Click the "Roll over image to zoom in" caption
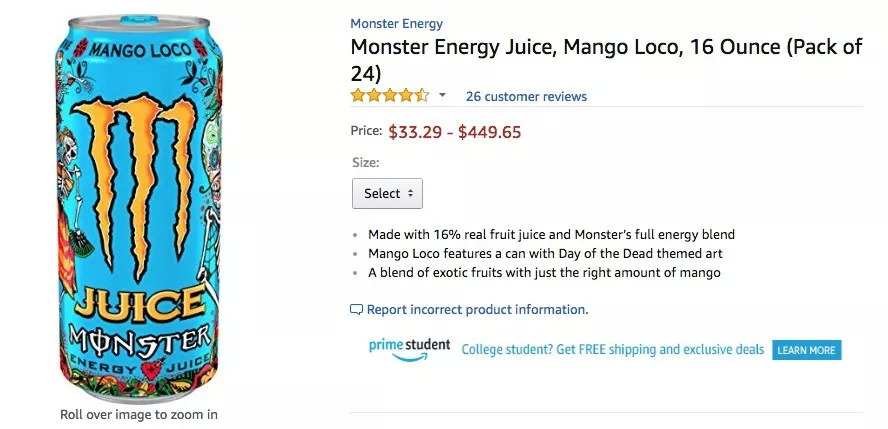The width and height of the screenshot is (888, 429). [x=139, y=414]
